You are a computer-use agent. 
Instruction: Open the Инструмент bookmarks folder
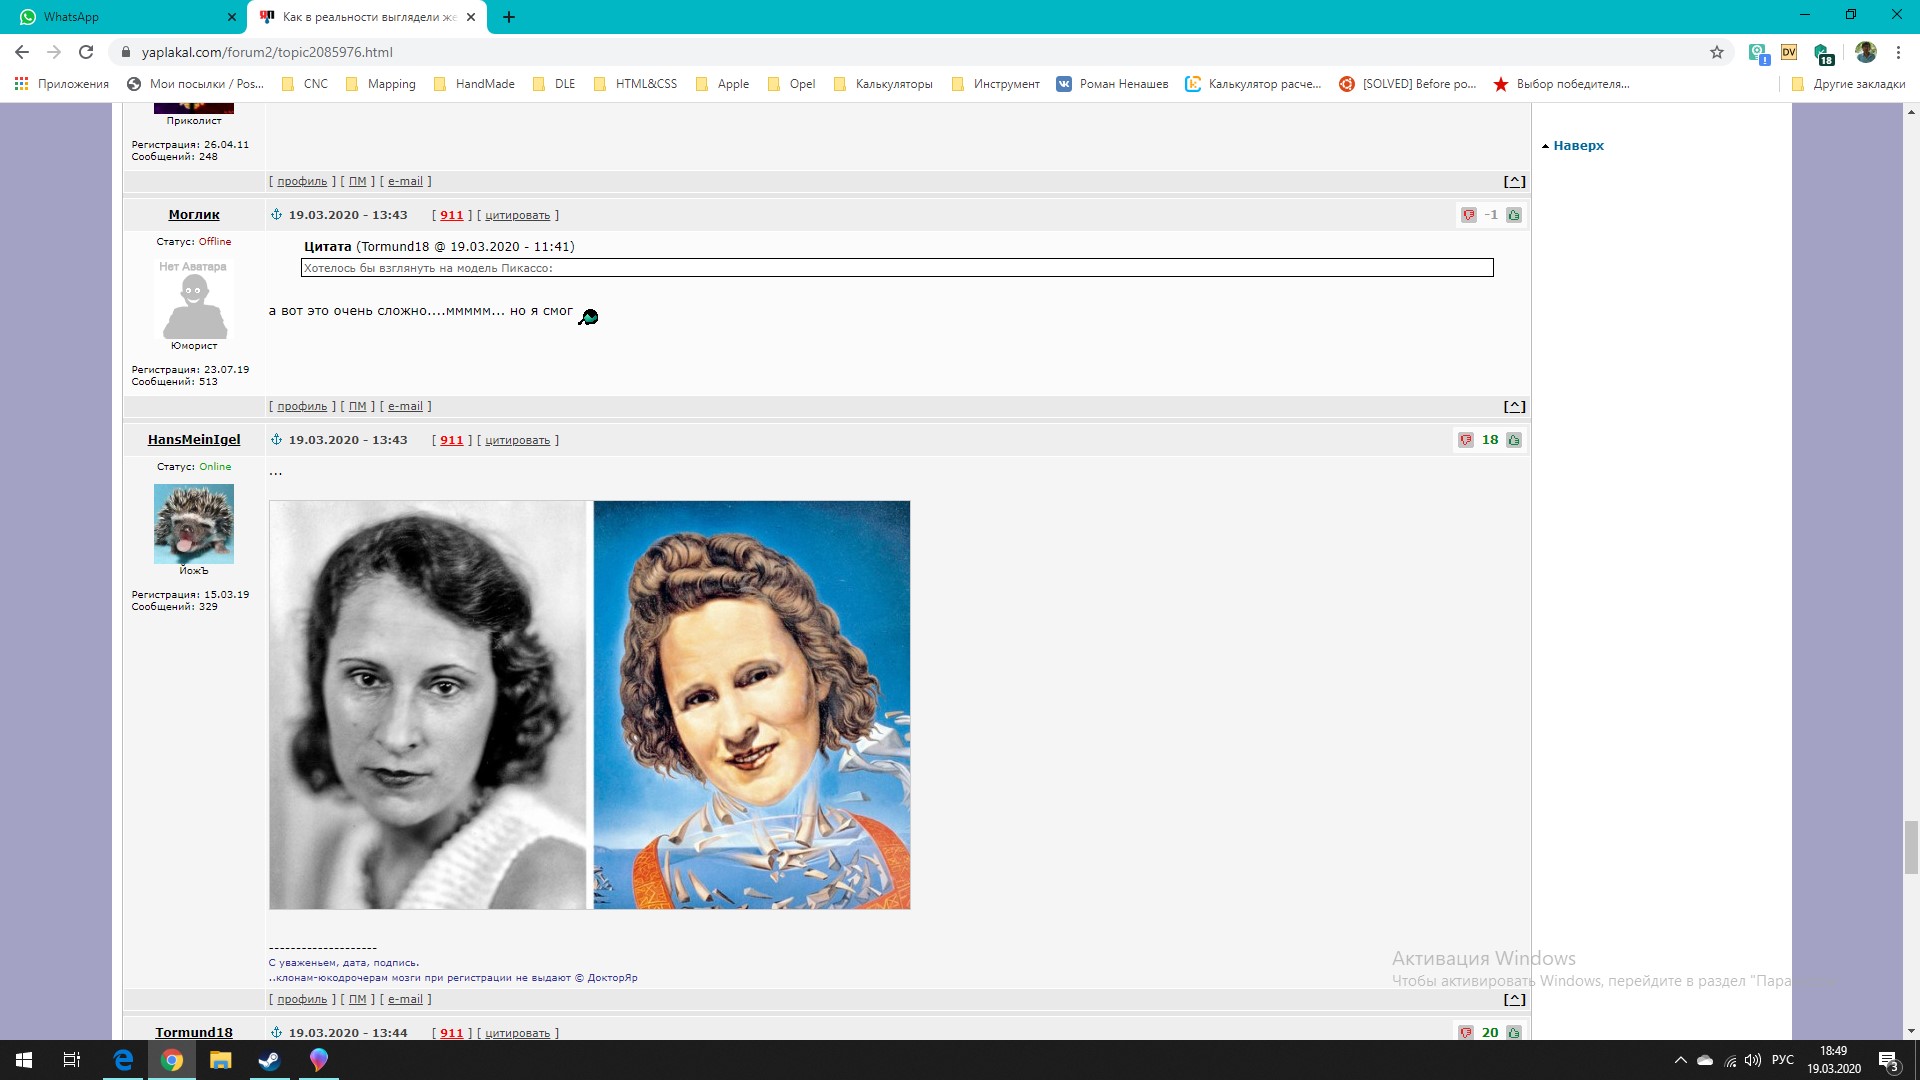996,84
